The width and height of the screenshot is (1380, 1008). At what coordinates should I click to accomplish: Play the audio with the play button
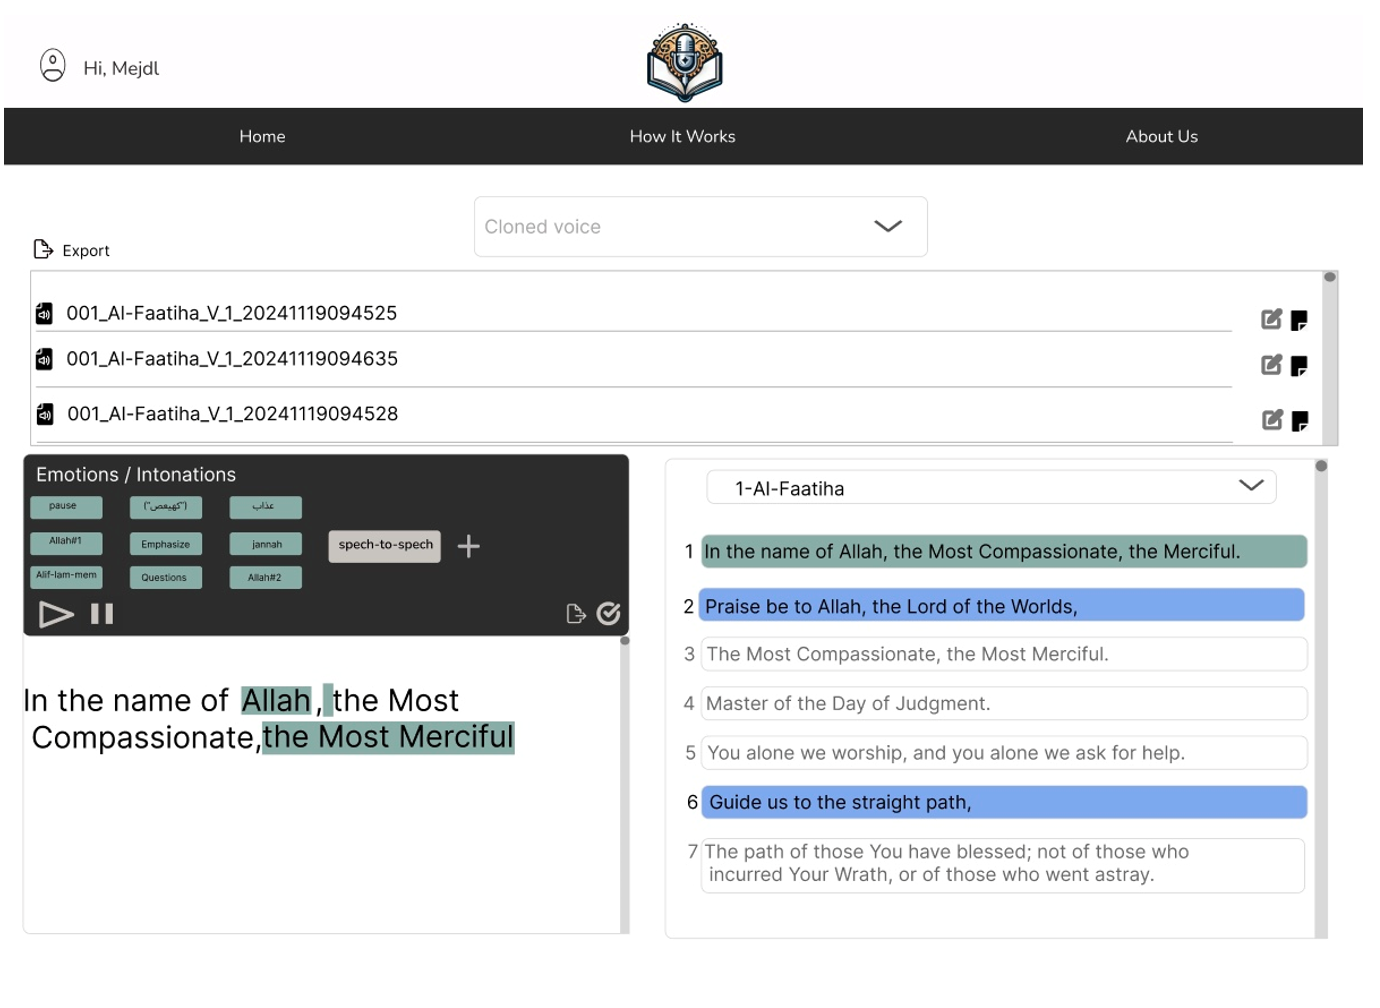pos(56,614)
